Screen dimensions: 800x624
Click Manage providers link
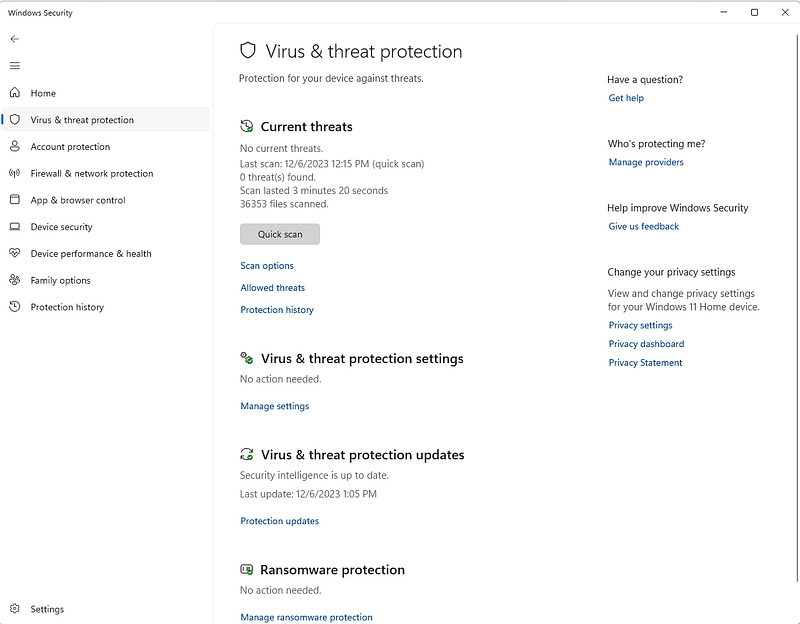[x=646, y=162]
